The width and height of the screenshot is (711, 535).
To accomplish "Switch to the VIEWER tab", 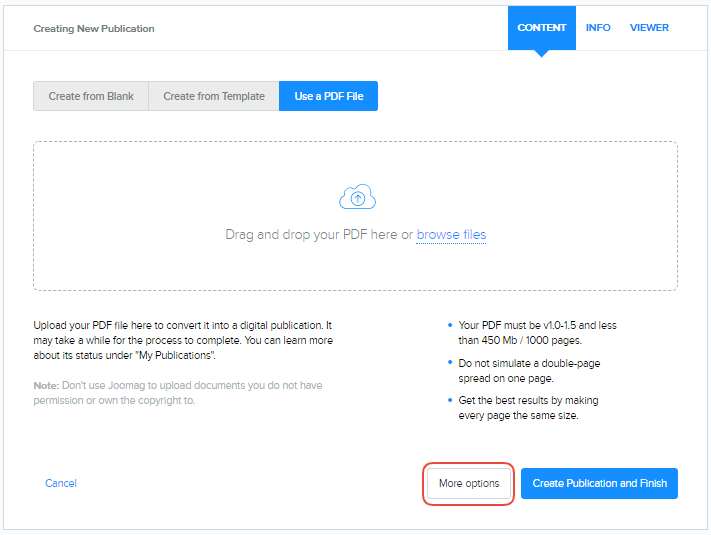I will 649,28.
